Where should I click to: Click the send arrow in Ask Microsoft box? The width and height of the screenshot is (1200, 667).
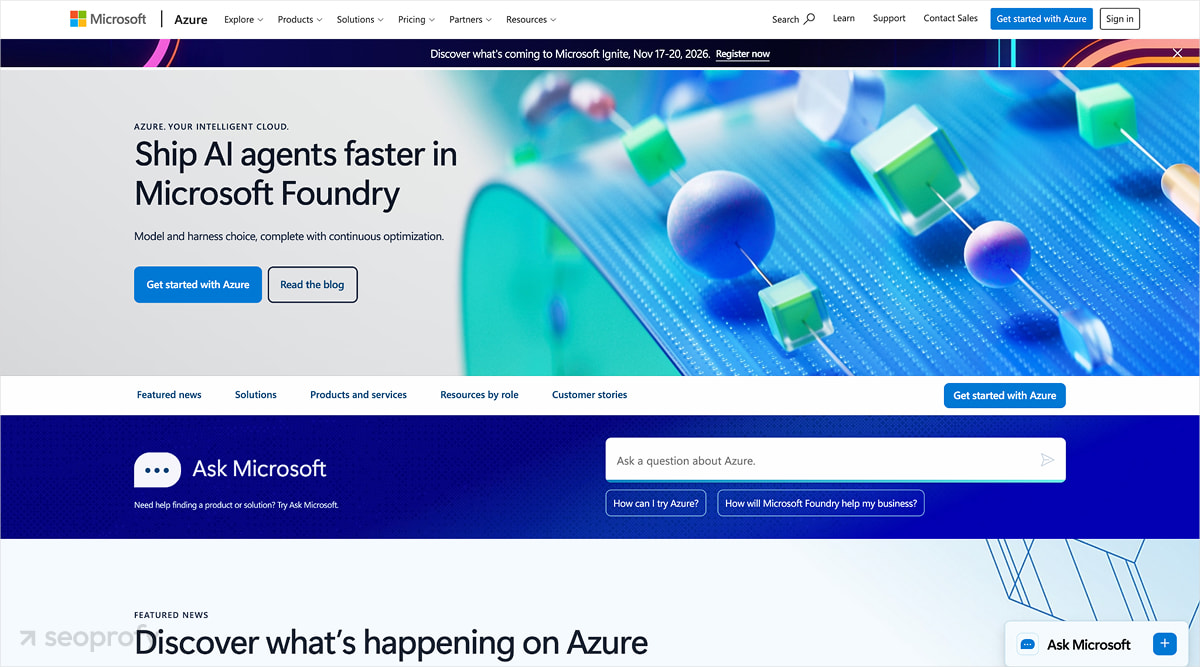[x=1047, y=460]
